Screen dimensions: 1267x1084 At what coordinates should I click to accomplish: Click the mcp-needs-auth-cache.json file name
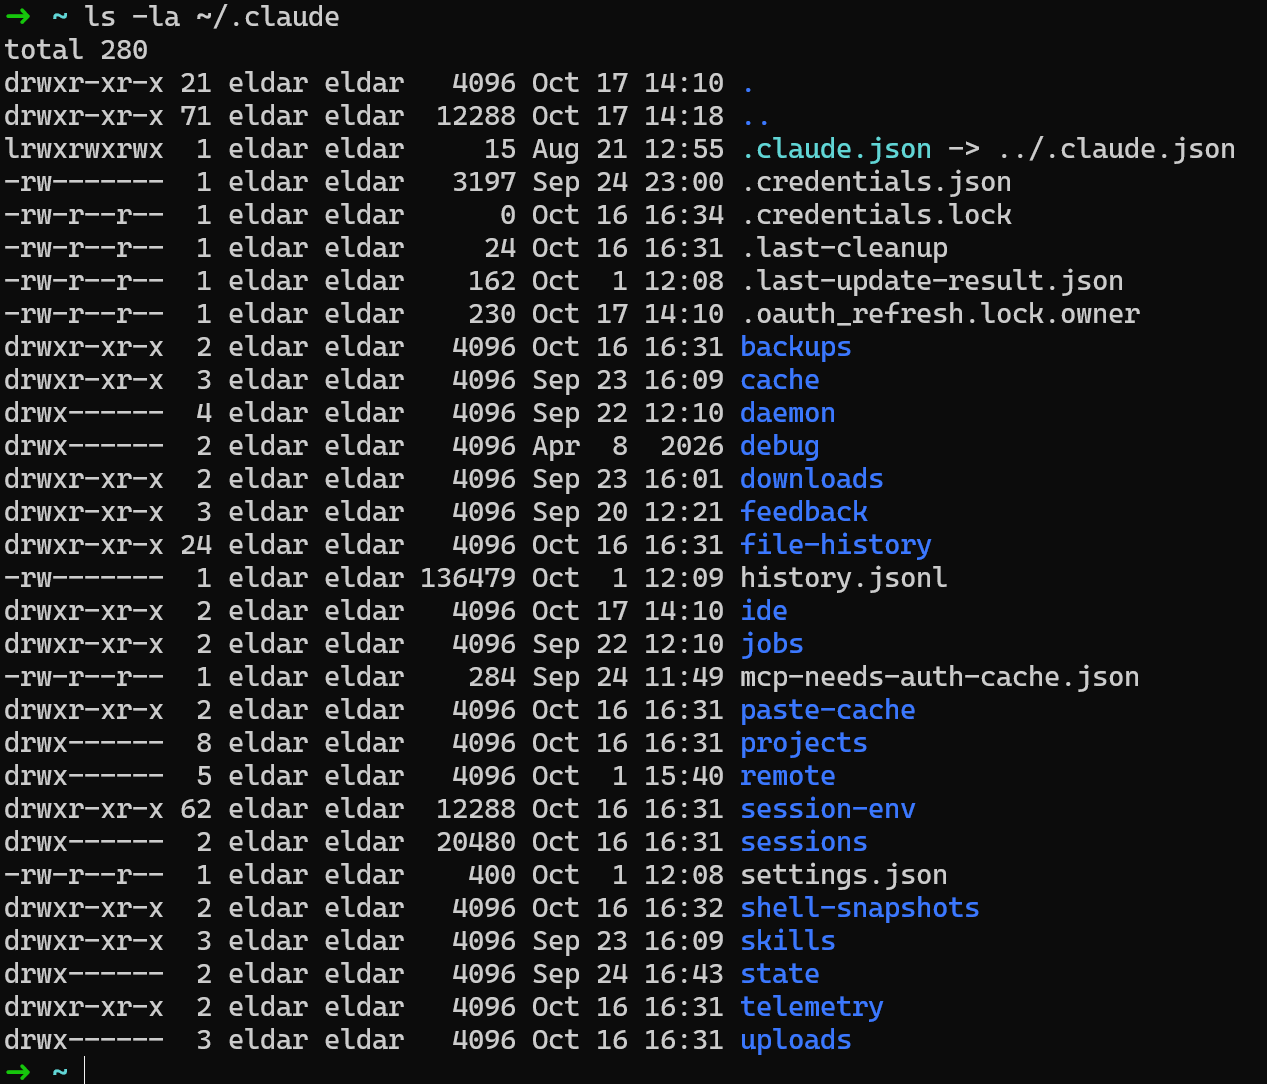940,677
